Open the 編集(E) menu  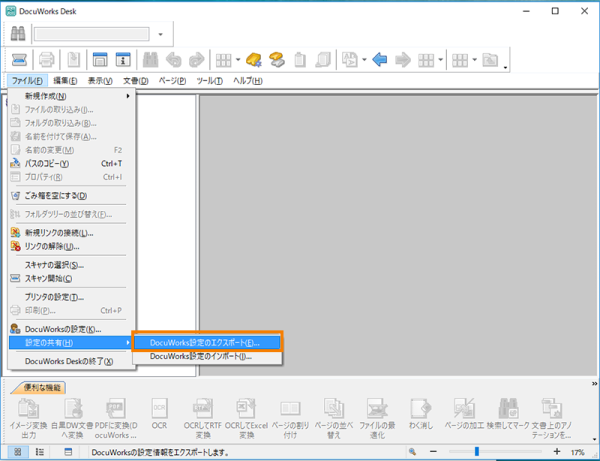[x=65, y=81]
